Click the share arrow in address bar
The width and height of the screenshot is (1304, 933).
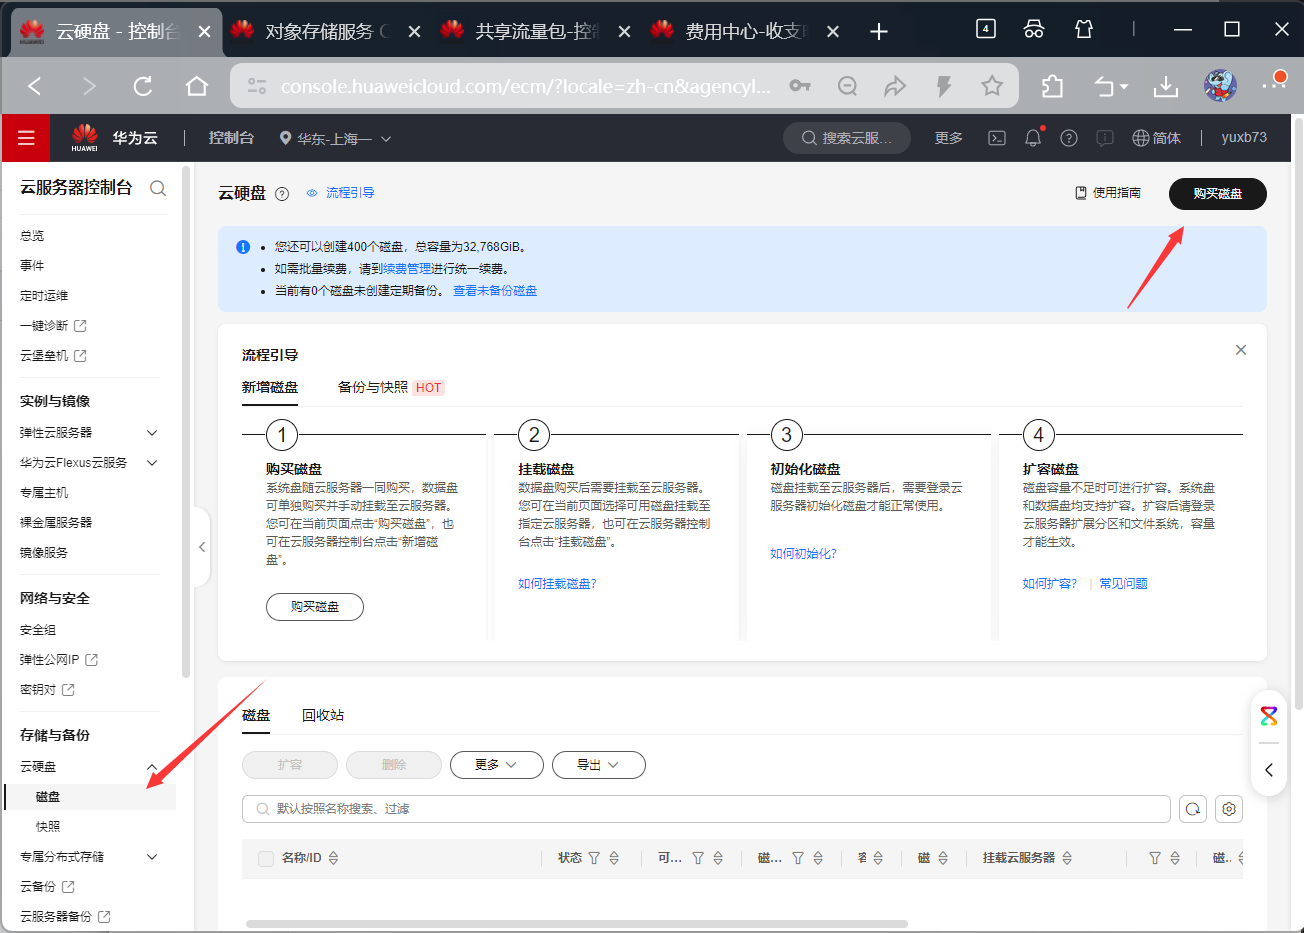point(895,86)
